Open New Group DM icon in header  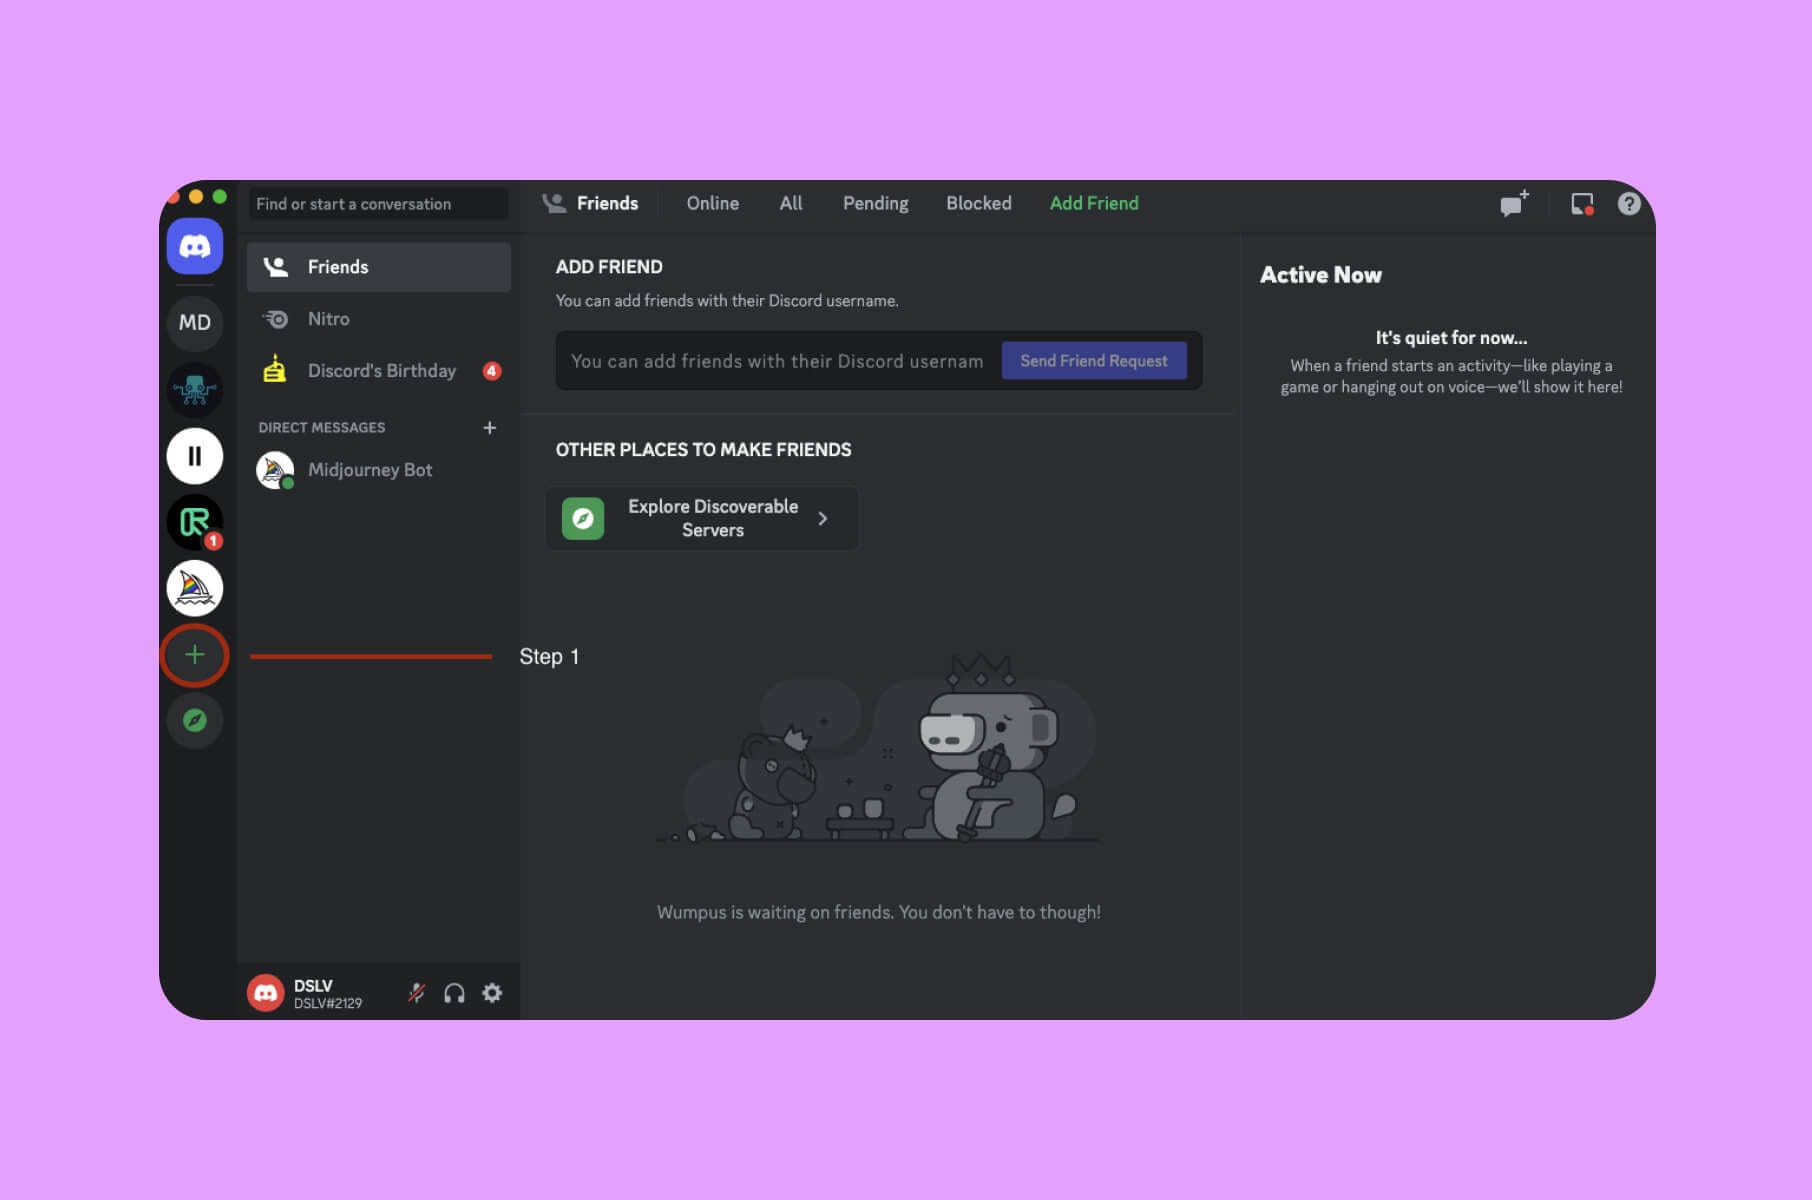[x=1514, y=203]
